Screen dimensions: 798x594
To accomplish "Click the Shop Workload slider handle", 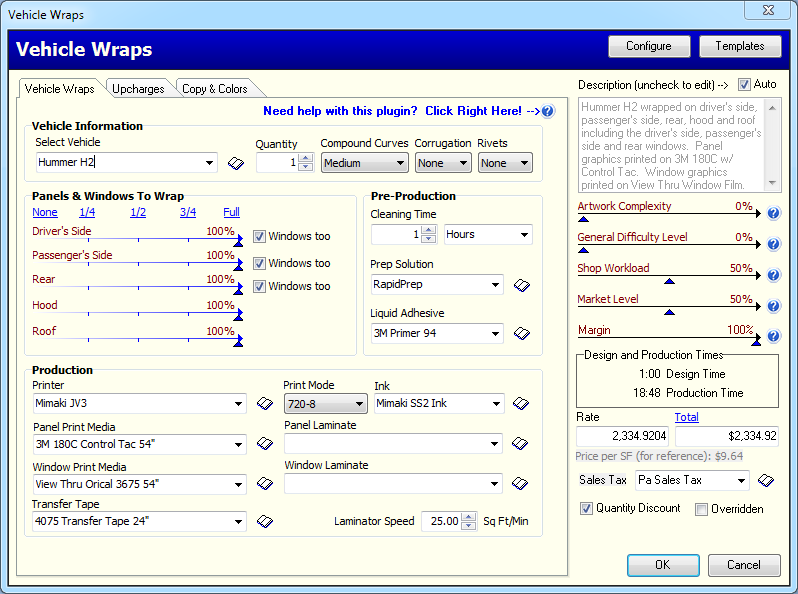I will (x=669, y=281).
